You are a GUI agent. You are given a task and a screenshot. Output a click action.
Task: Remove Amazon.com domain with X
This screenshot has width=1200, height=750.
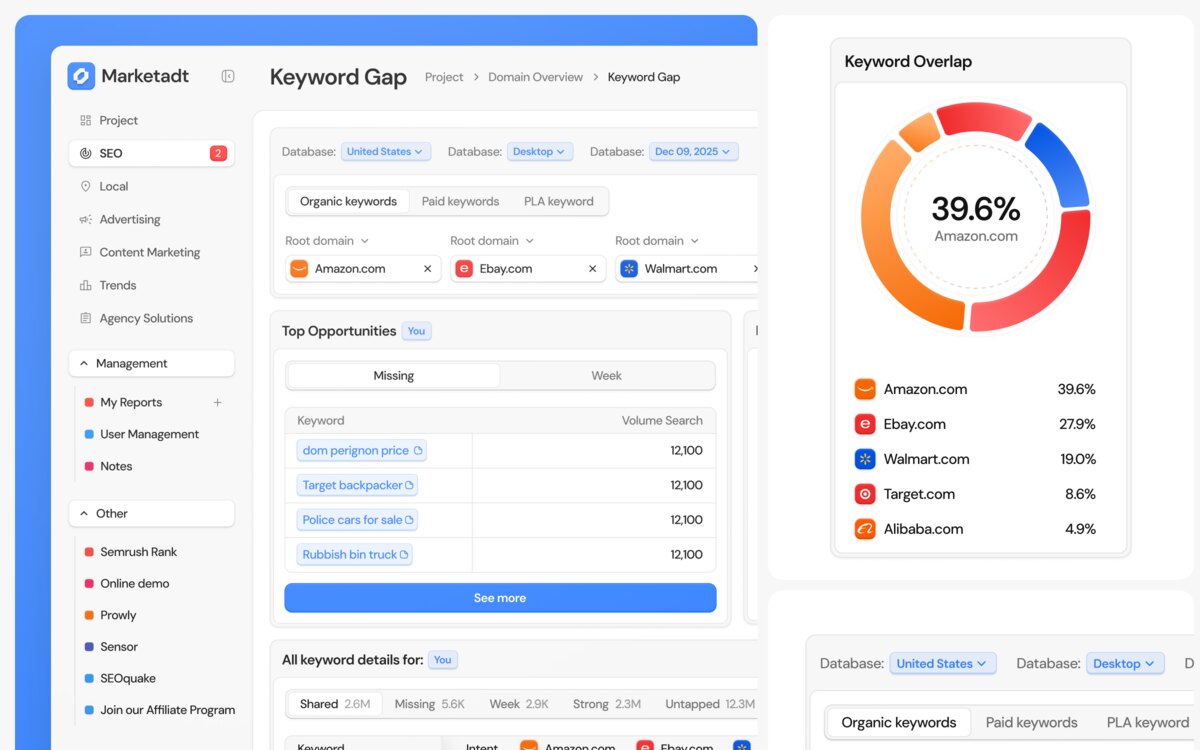point(427,269)
